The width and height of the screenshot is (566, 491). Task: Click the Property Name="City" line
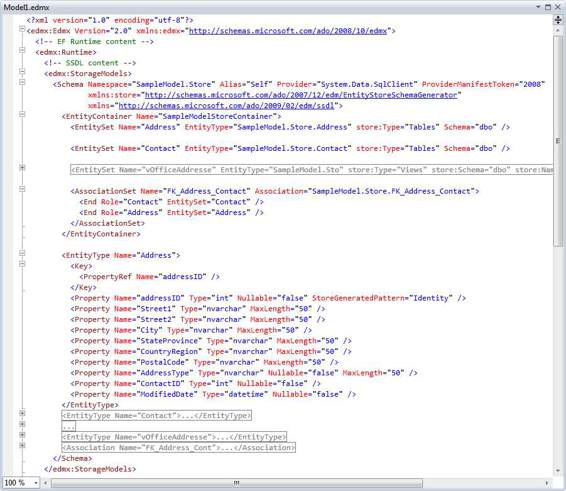[191, 330]
